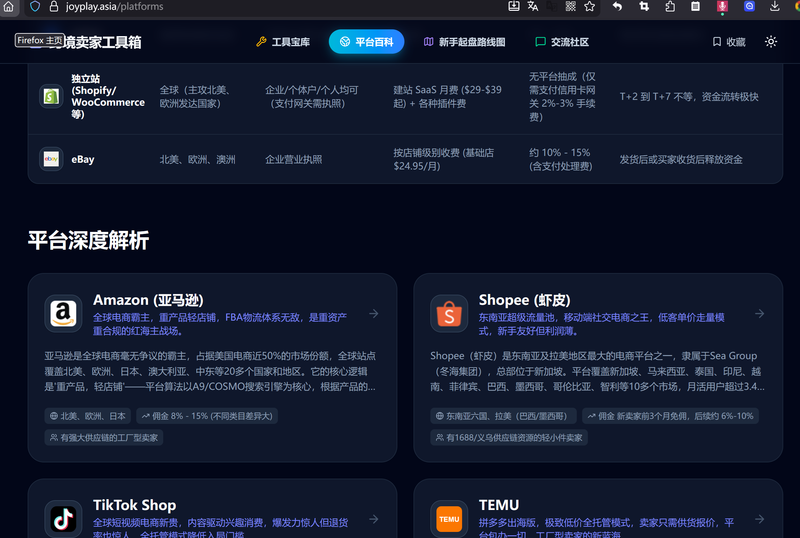
Task: Expand the Amazon card arrow
Action: click(373, 313)
